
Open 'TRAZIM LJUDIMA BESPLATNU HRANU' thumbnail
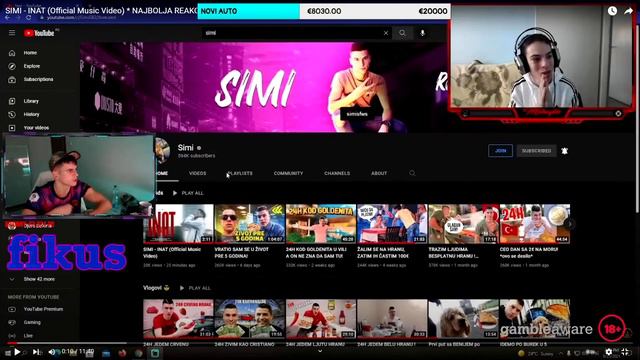[x=464, y=224]
